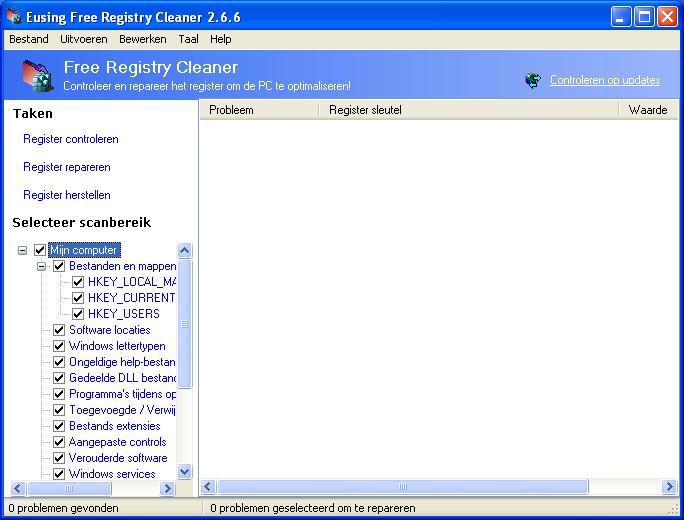Open the Taal menu
Image resolution: width=684 pixels, height=520 pixels.
[x=188, y=39]
